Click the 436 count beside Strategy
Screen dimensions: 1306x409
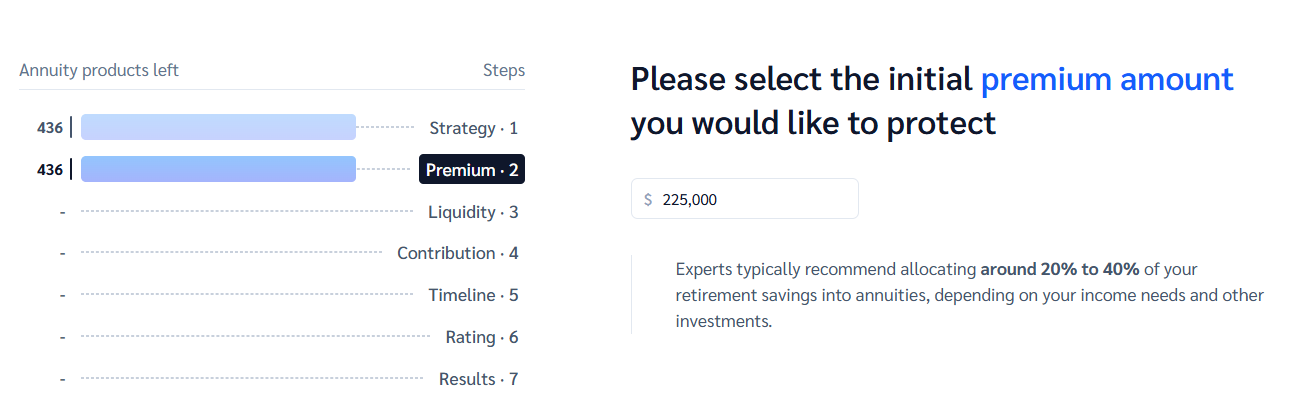[x=49, y=128]
